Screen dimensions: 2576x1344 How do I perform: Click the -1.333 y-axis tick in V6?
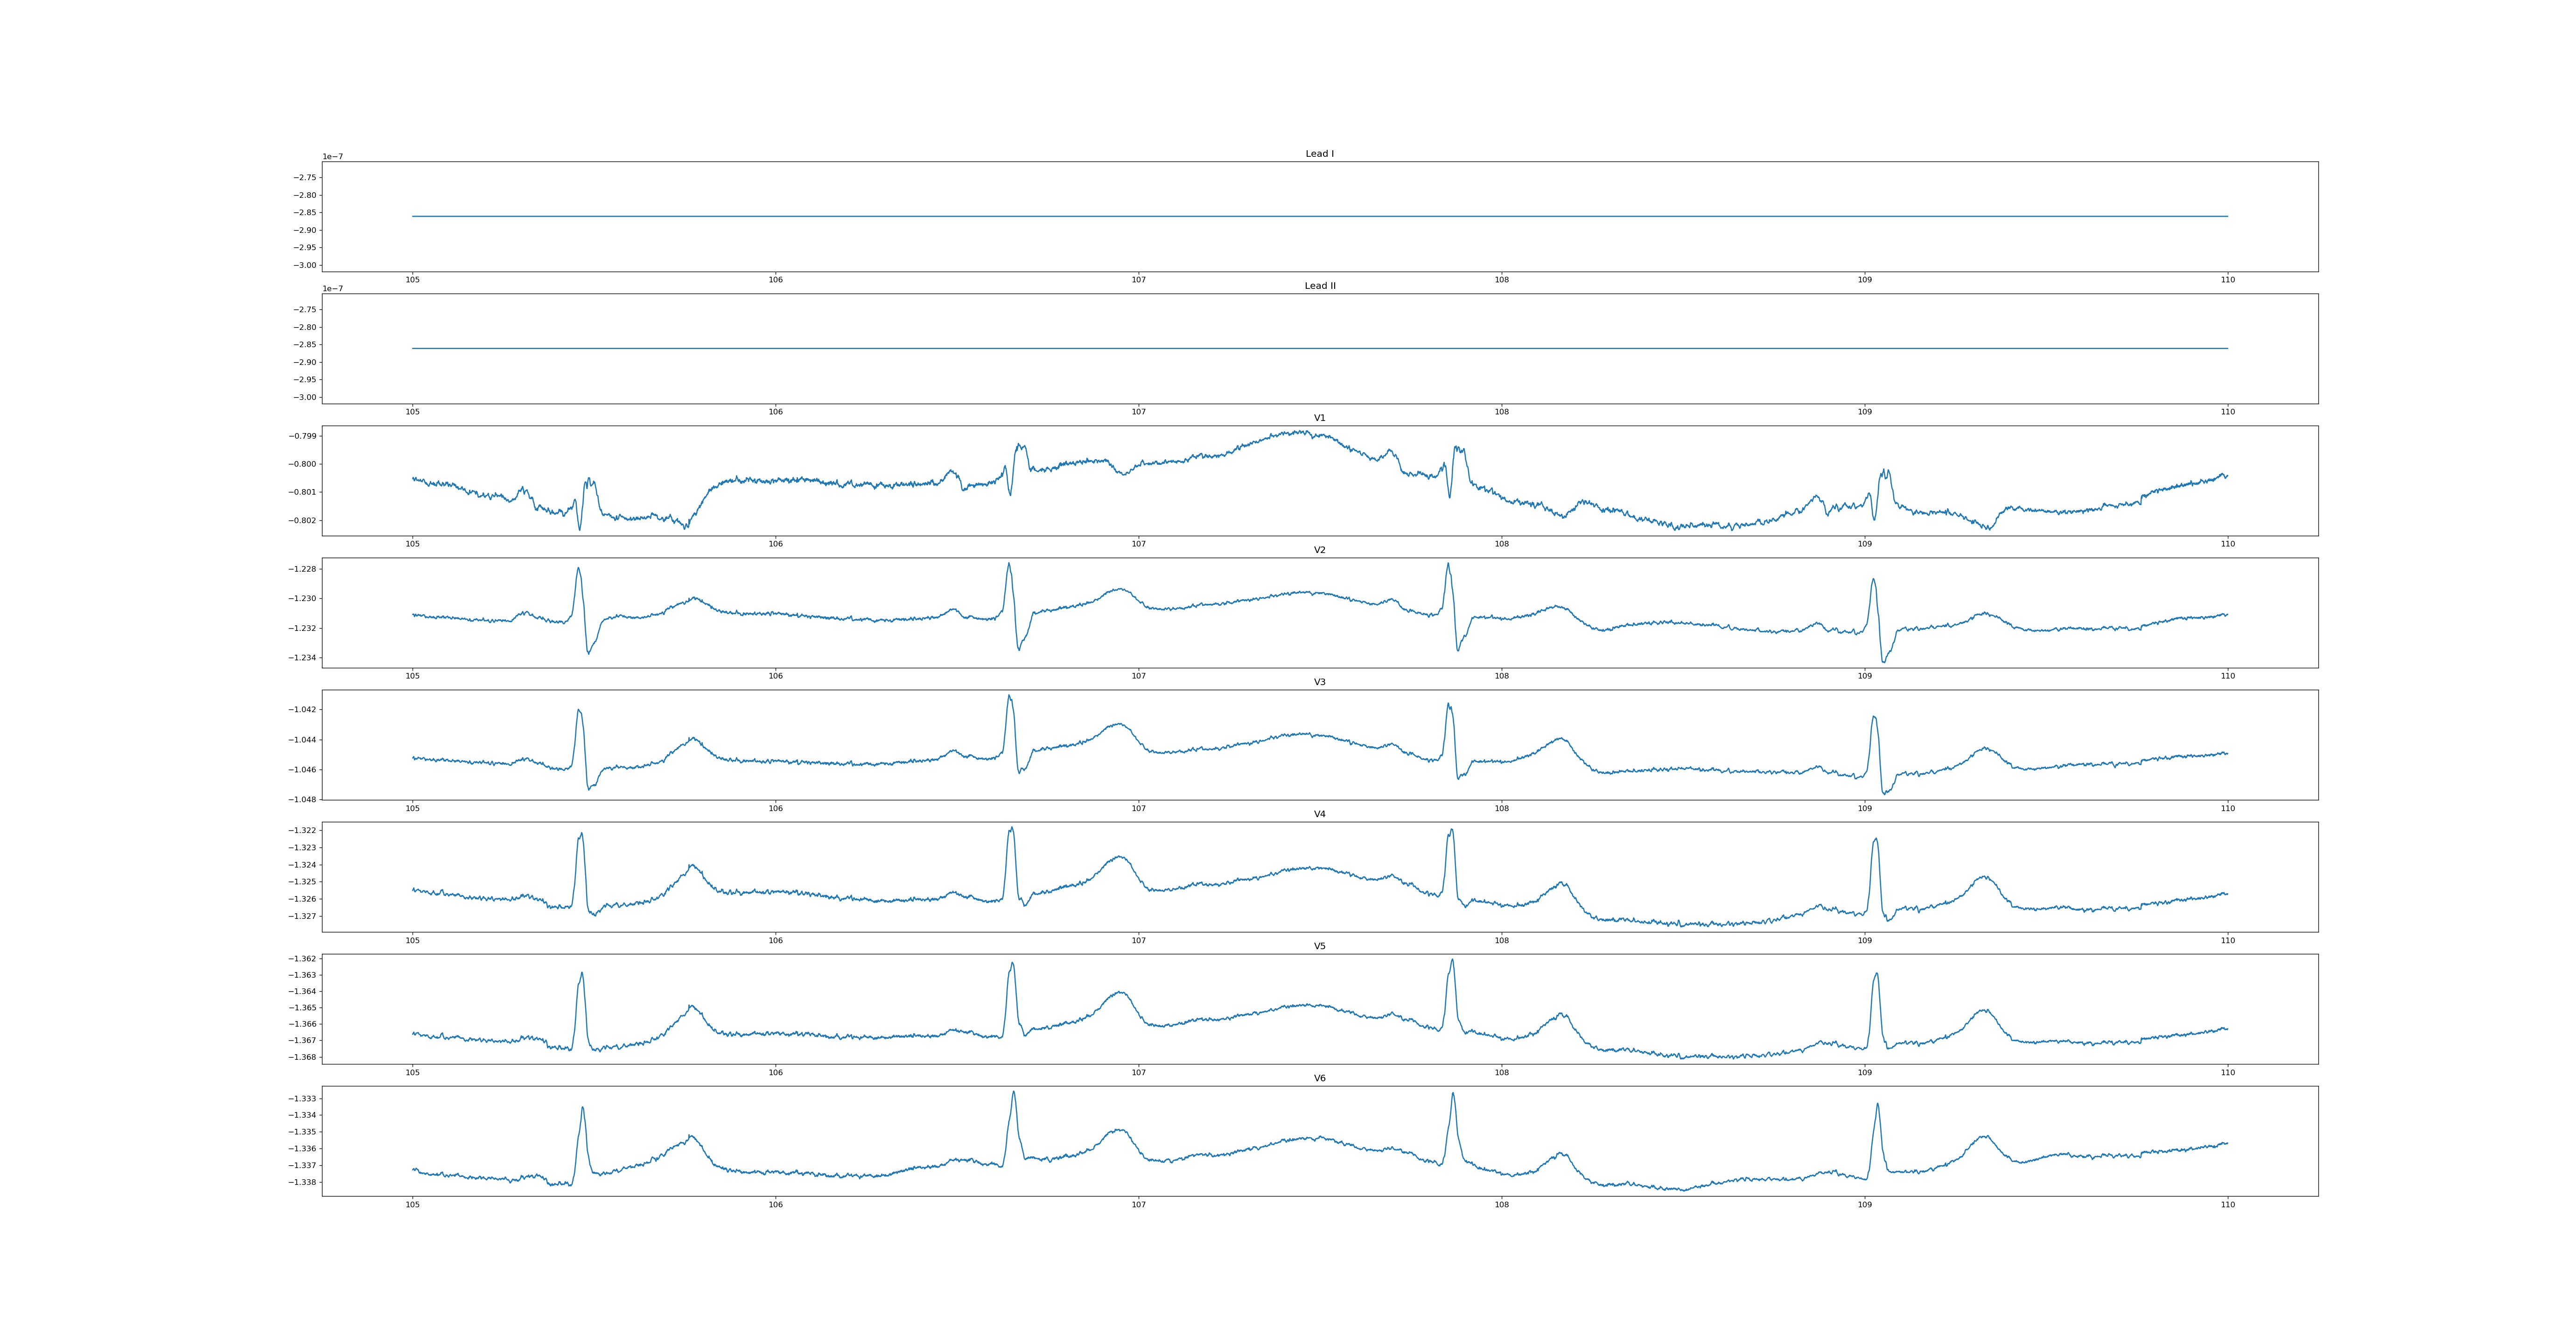(303, 1099)
